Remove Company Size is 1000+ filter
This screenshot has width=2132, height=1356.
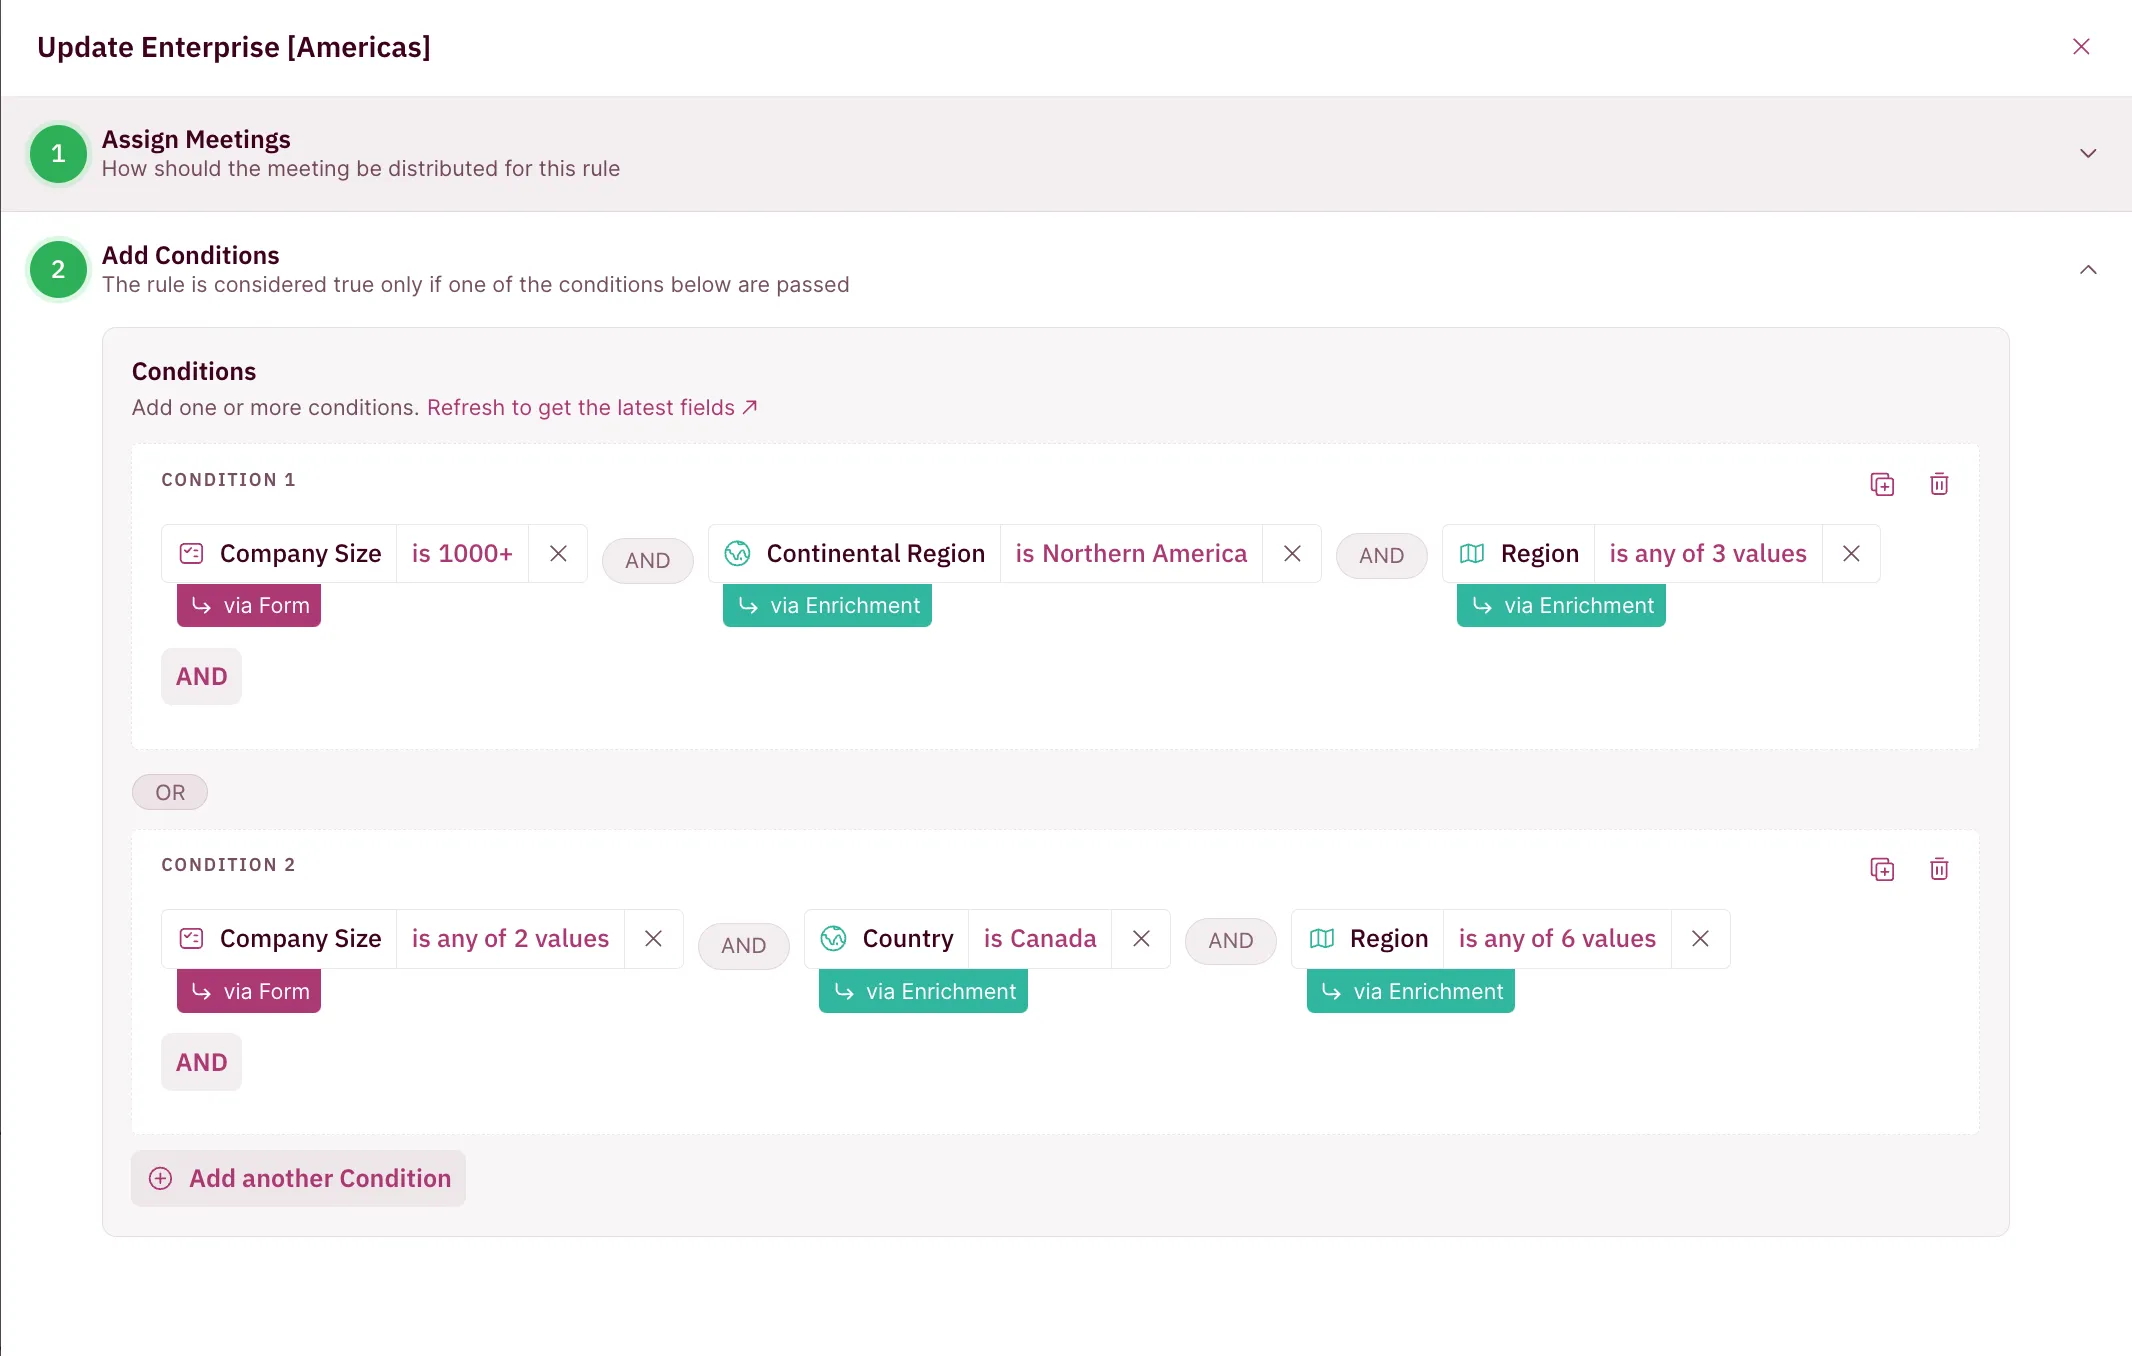pyautogui.click(x=558, y=553)
